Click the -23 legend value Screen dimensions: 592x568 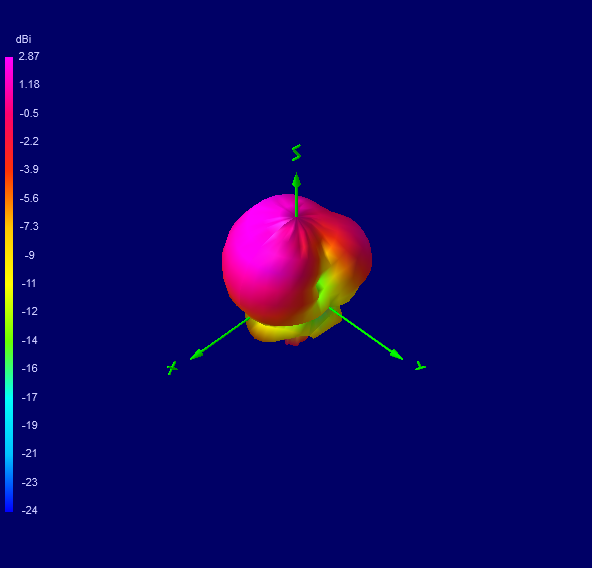(29, 482)
